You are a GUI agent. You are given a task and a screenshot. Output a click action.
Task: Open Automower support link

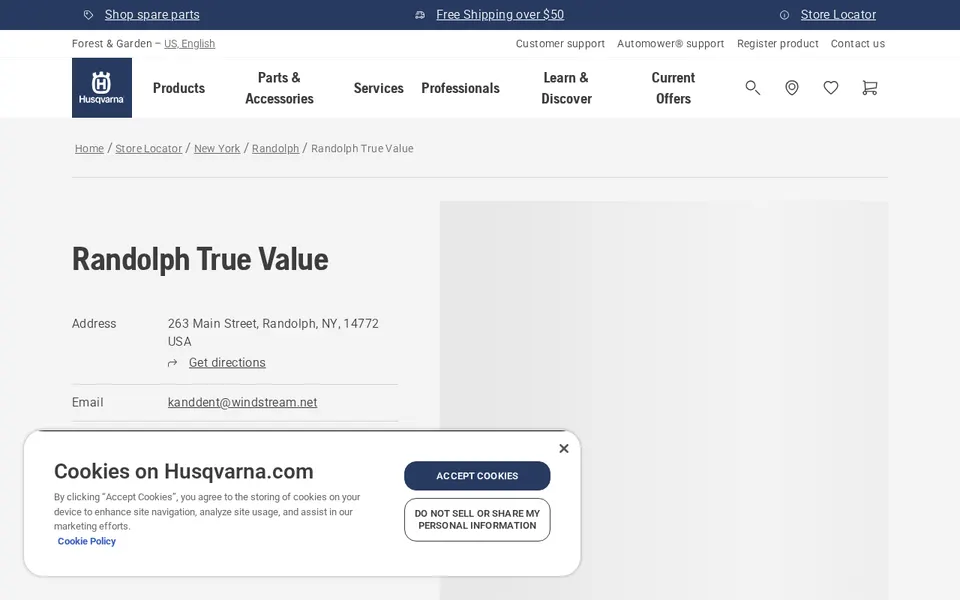point(670,43)
